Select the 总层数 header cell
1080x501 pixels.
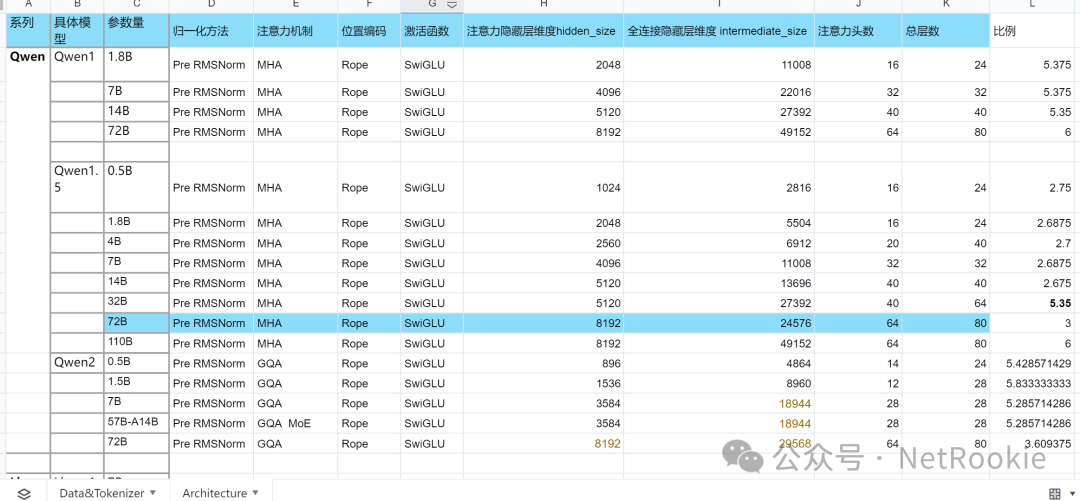[946, 31]
